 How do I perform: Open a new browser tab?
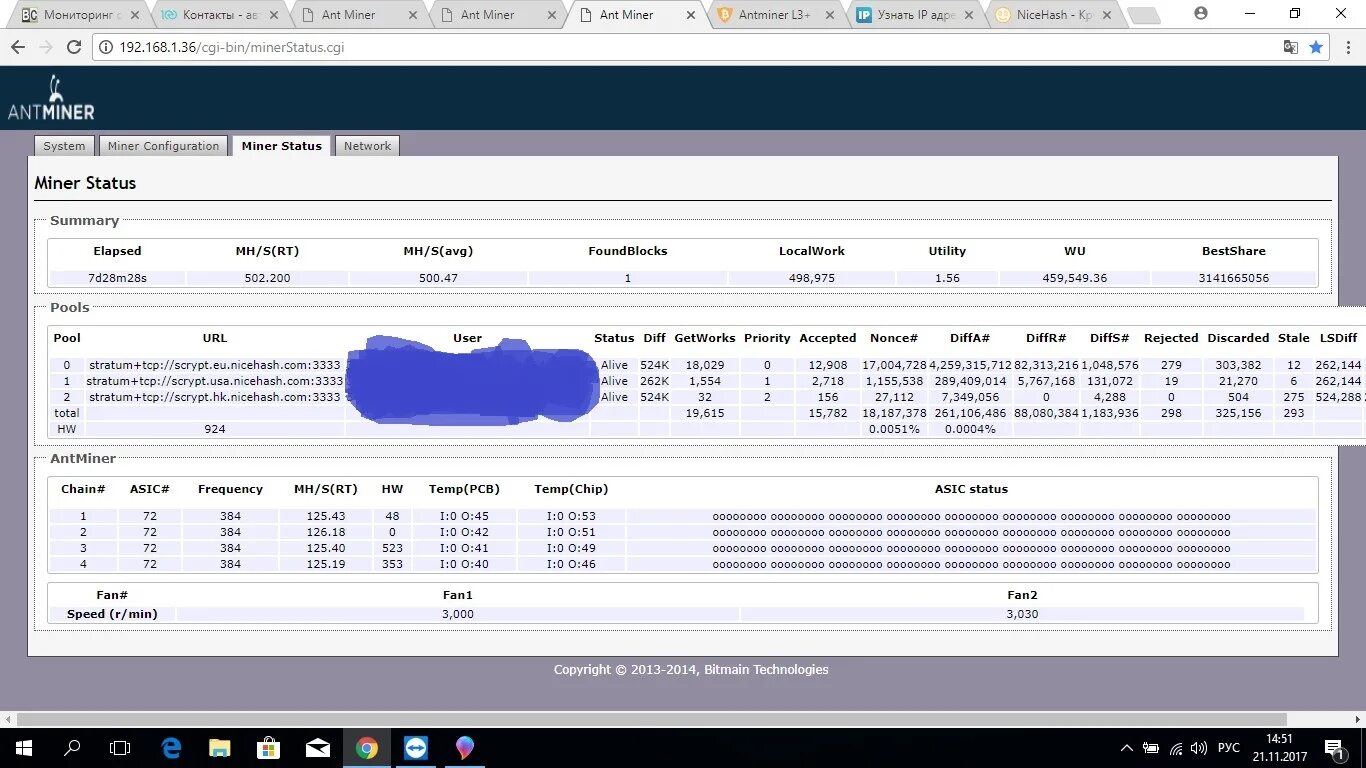tap(1144, 16)
